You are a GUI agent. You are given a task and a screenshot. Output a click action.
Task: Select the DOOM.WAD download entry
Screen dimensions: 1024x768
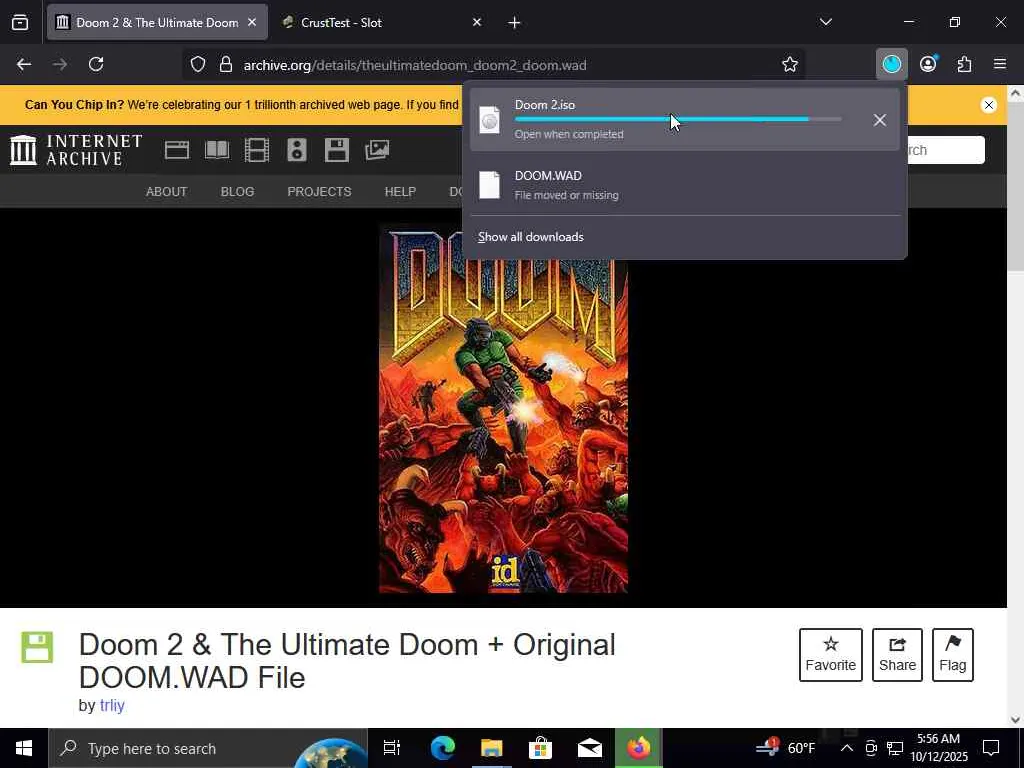[x=684, y=185]
